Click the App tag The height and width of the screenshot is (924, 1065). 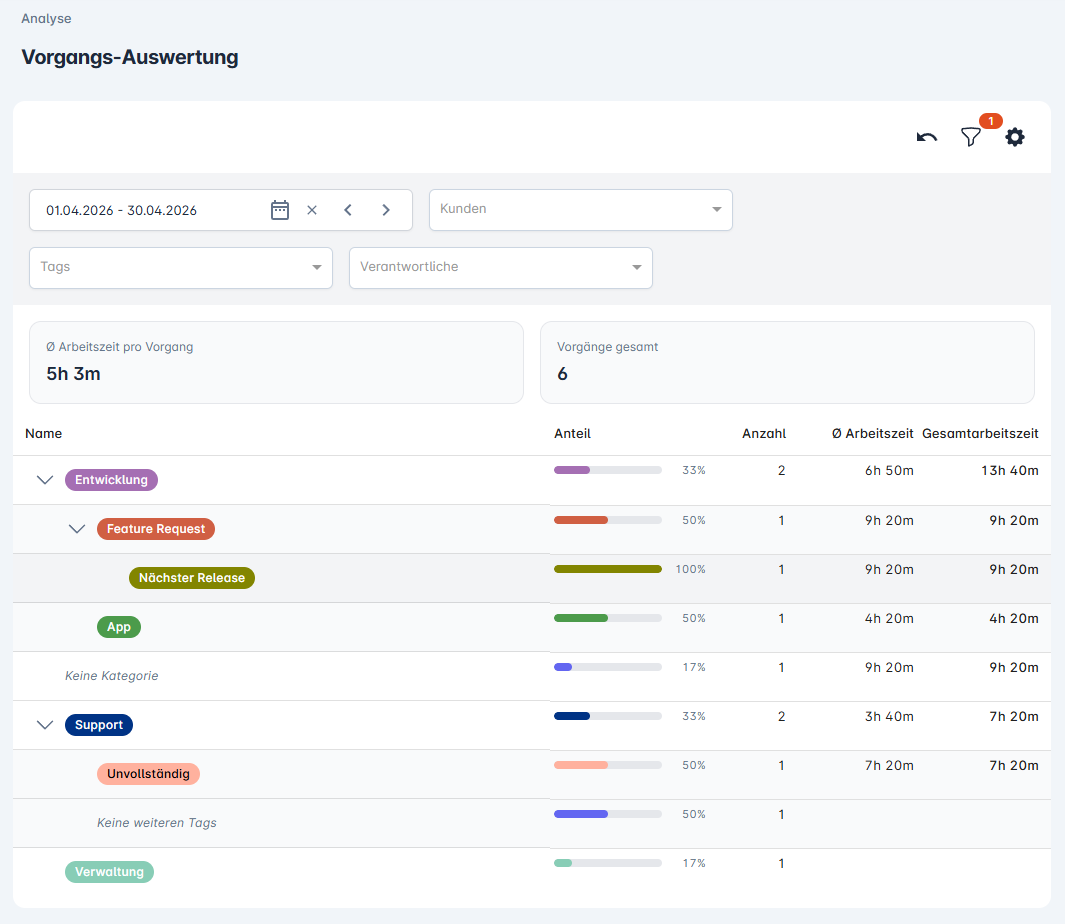point(119,627)
